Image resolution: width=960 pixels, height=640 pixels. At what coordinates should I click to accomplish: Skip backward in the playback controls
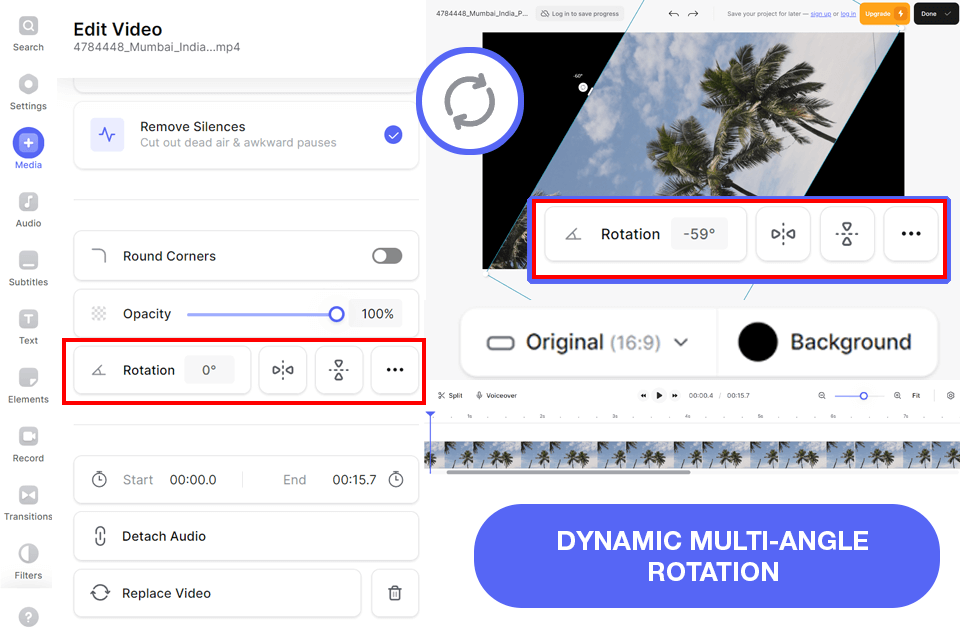point(643,396)
